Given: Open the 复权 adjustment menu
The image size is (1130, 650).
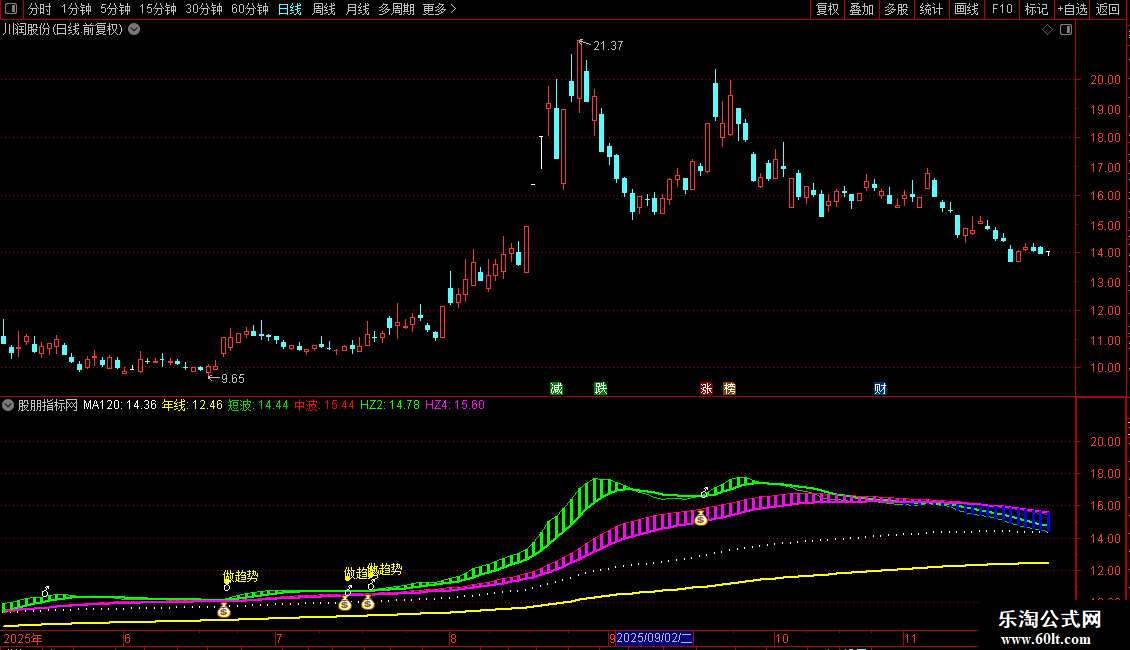Looking at the screenshot, I should (x=827, y=9).
